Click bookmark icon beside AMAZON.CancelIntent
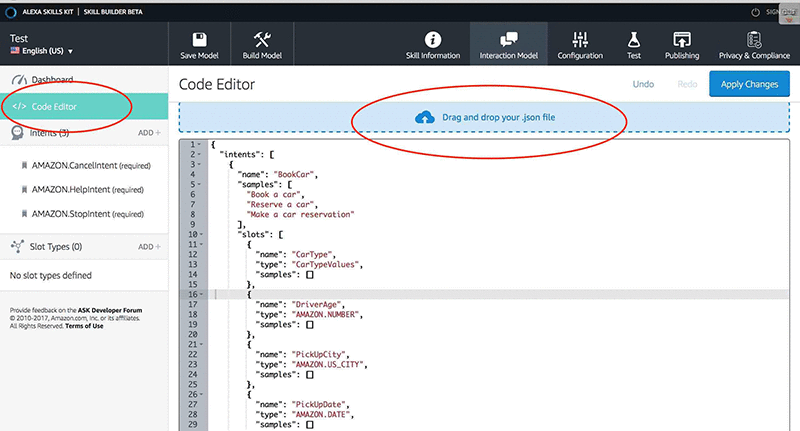This screenshot has width=800, height=431. [24, 165]
